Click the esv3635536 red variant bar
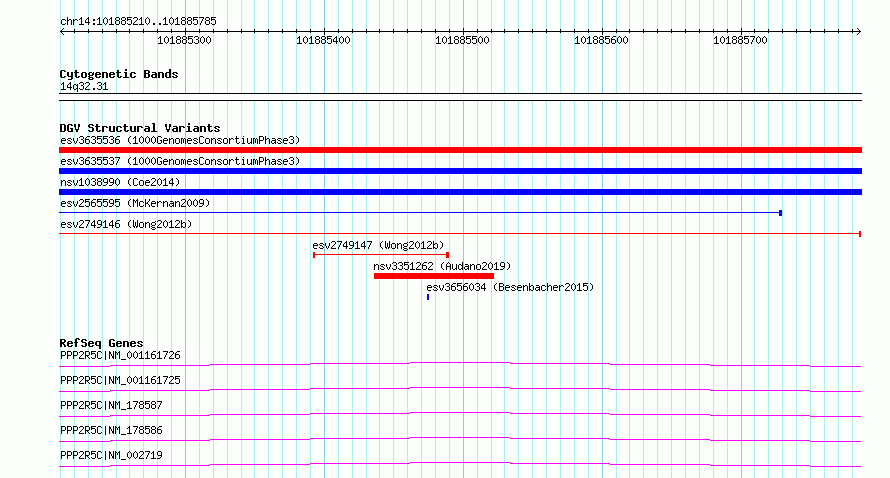This screenshot has height=478, width=890. click(x=460, y=150)
